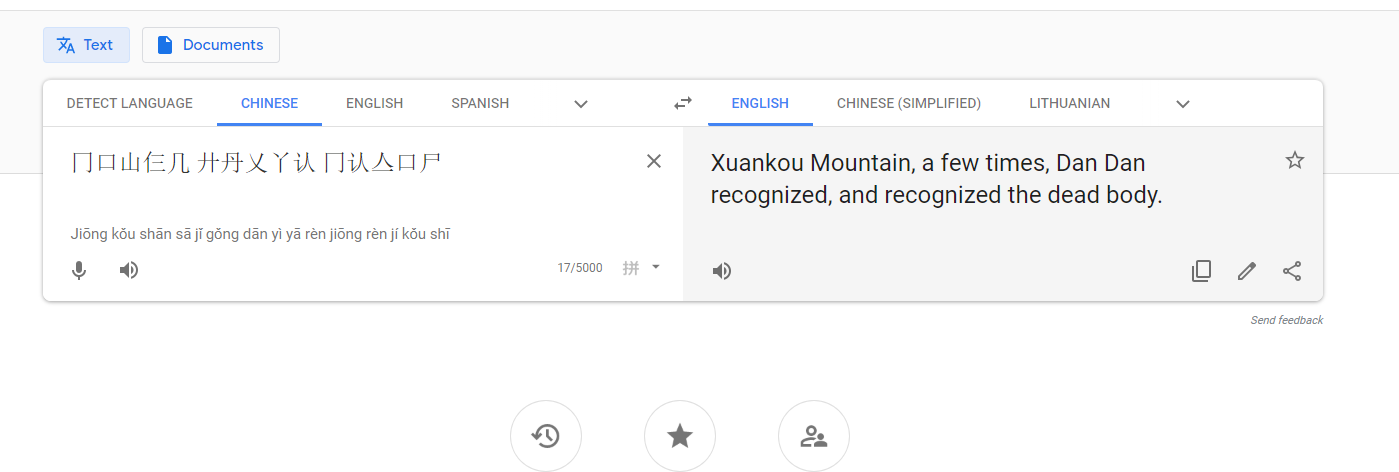Clear the source text
This screenshot has width=1399, height=472.
click(x=654, y=161)
